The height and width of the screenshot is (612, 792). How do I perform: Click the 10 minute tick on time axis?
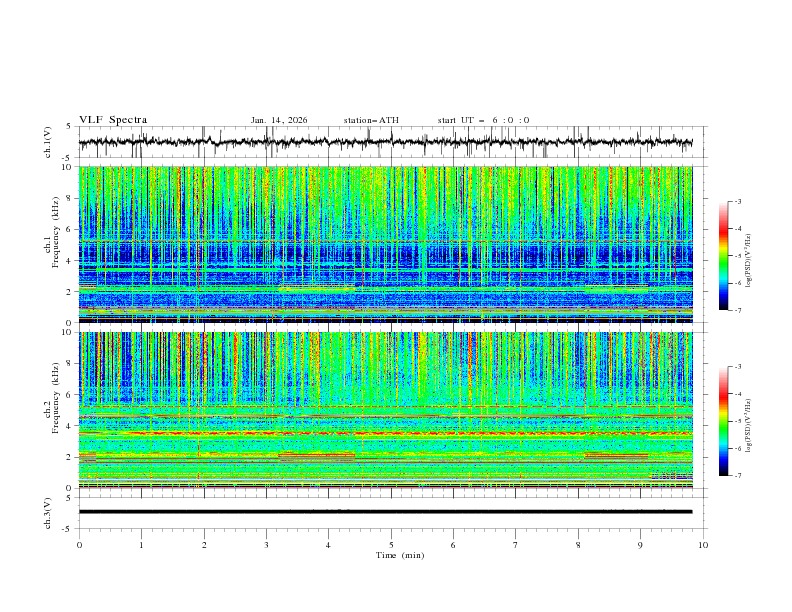[703, 543]
